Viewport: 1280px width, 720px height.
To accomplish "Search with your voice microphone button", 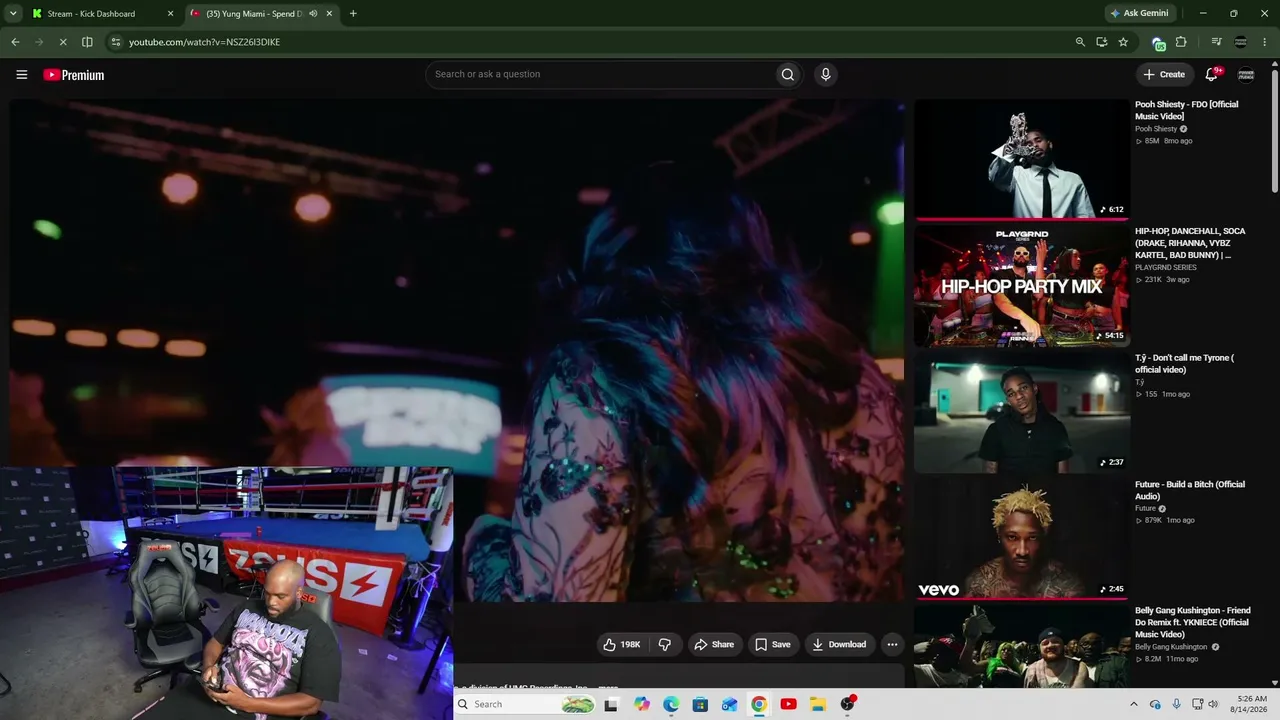I will click(825, 74).
